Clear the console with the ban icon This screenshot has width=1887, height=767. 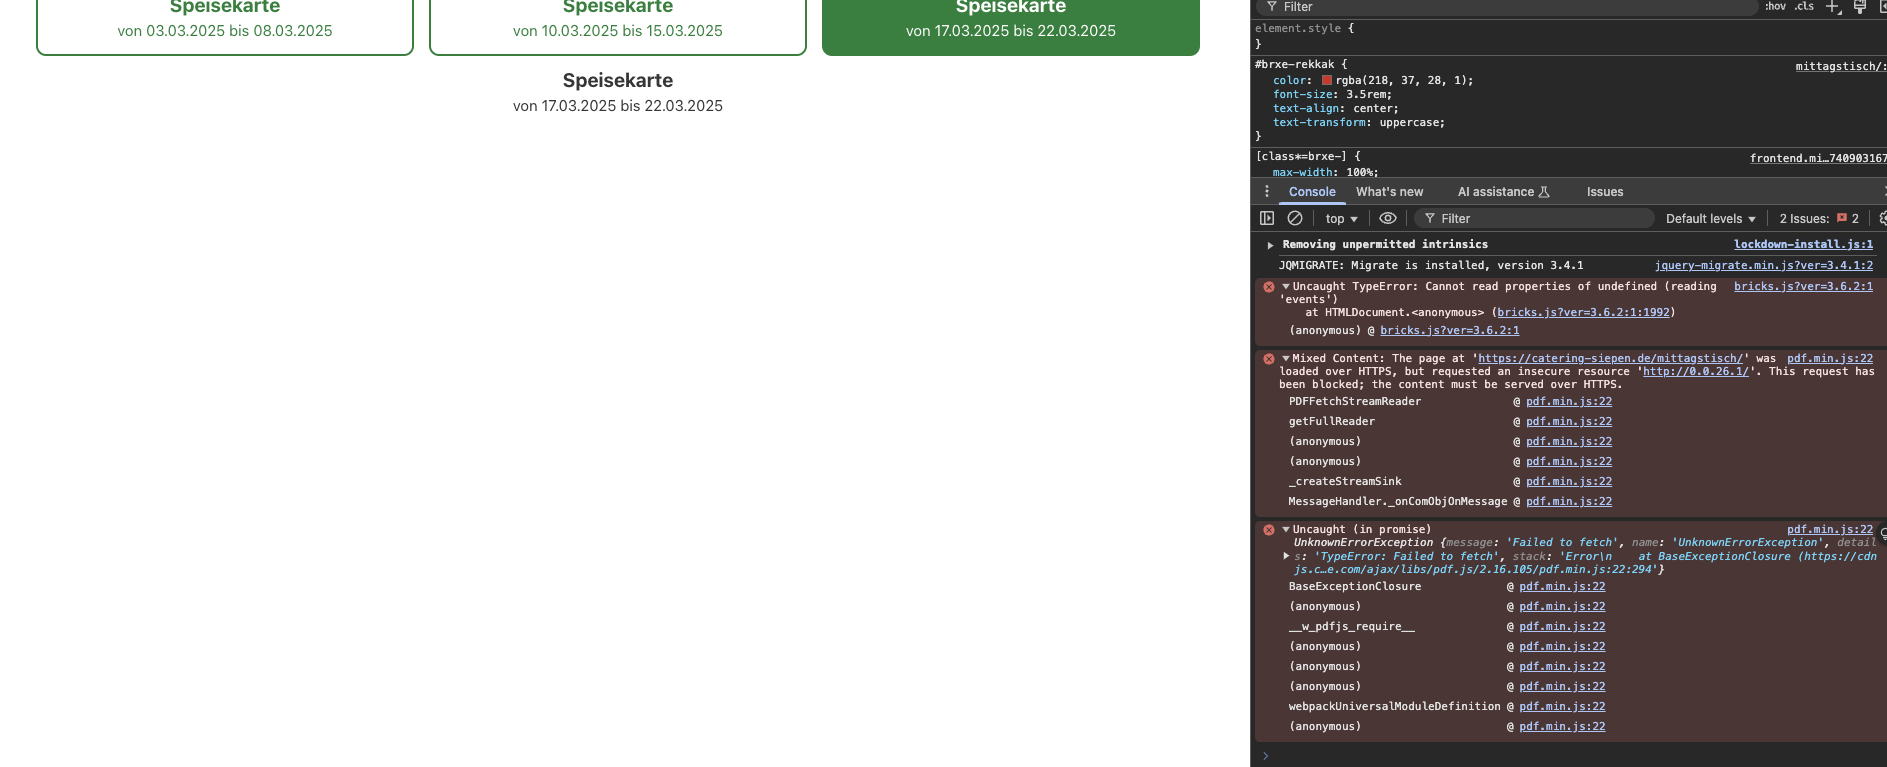pyautogui.click(x=1295, y=218)
